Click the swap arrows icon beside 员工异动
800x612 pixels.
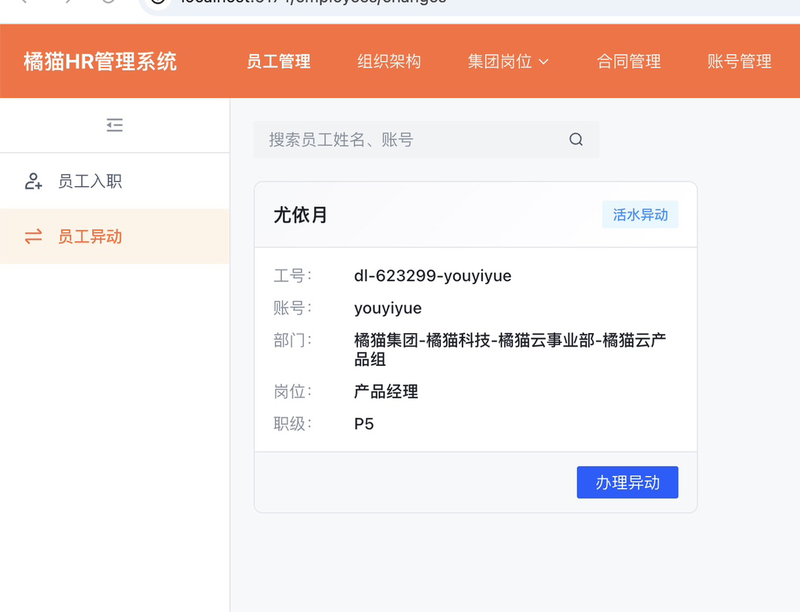(x=34, y=237)
